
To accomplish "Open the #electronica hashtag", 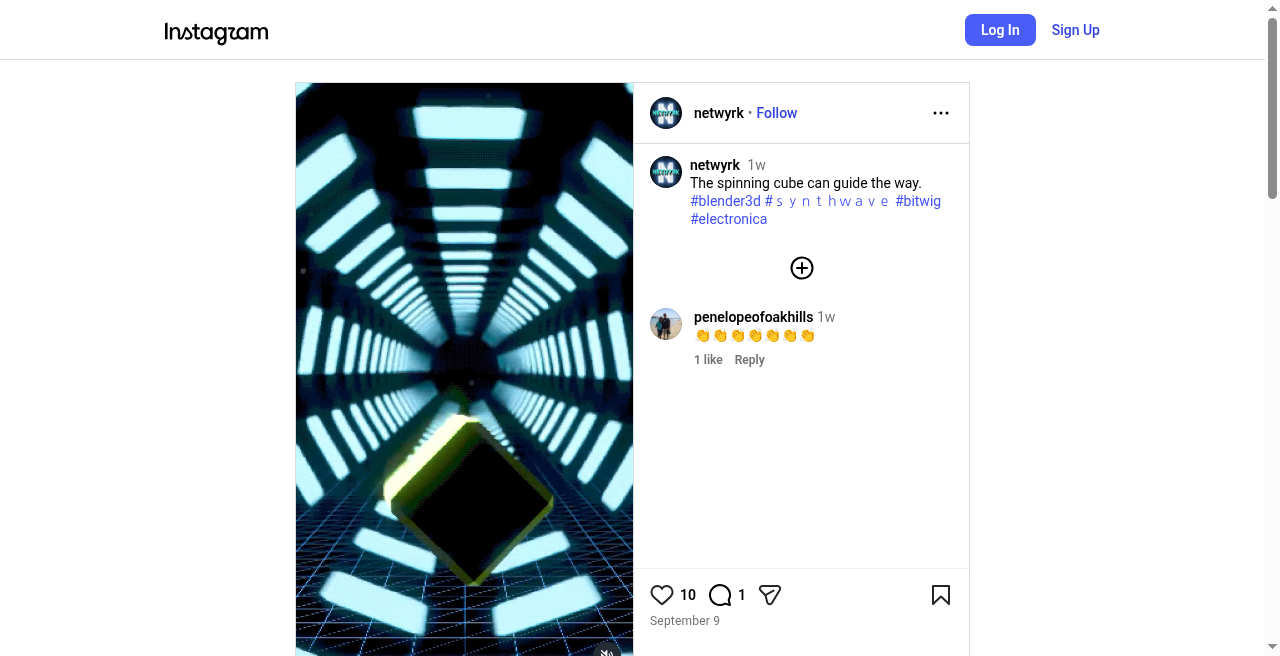I will (728, 219).
